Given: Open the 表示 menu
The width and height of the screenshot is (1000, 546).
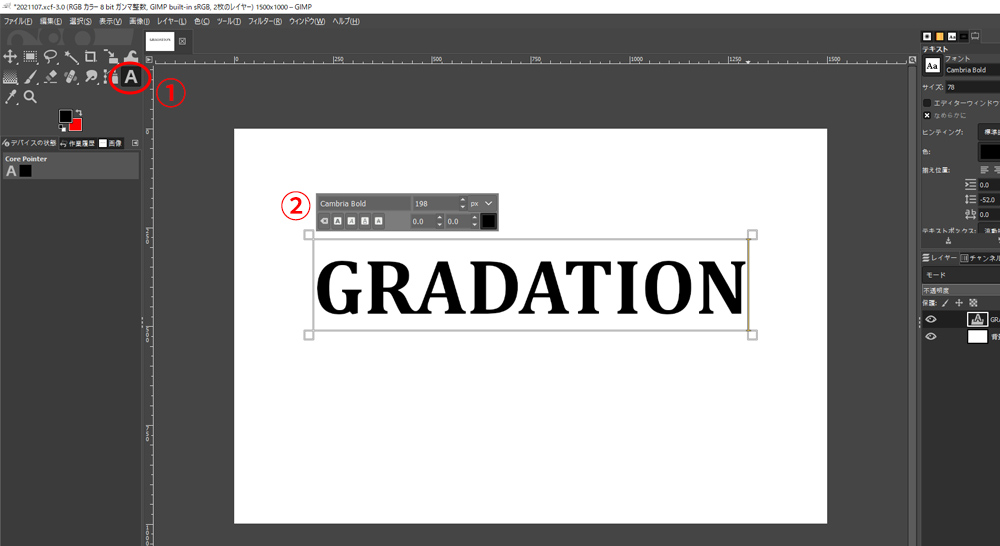Looking at the screenshot, I should 110,21.
